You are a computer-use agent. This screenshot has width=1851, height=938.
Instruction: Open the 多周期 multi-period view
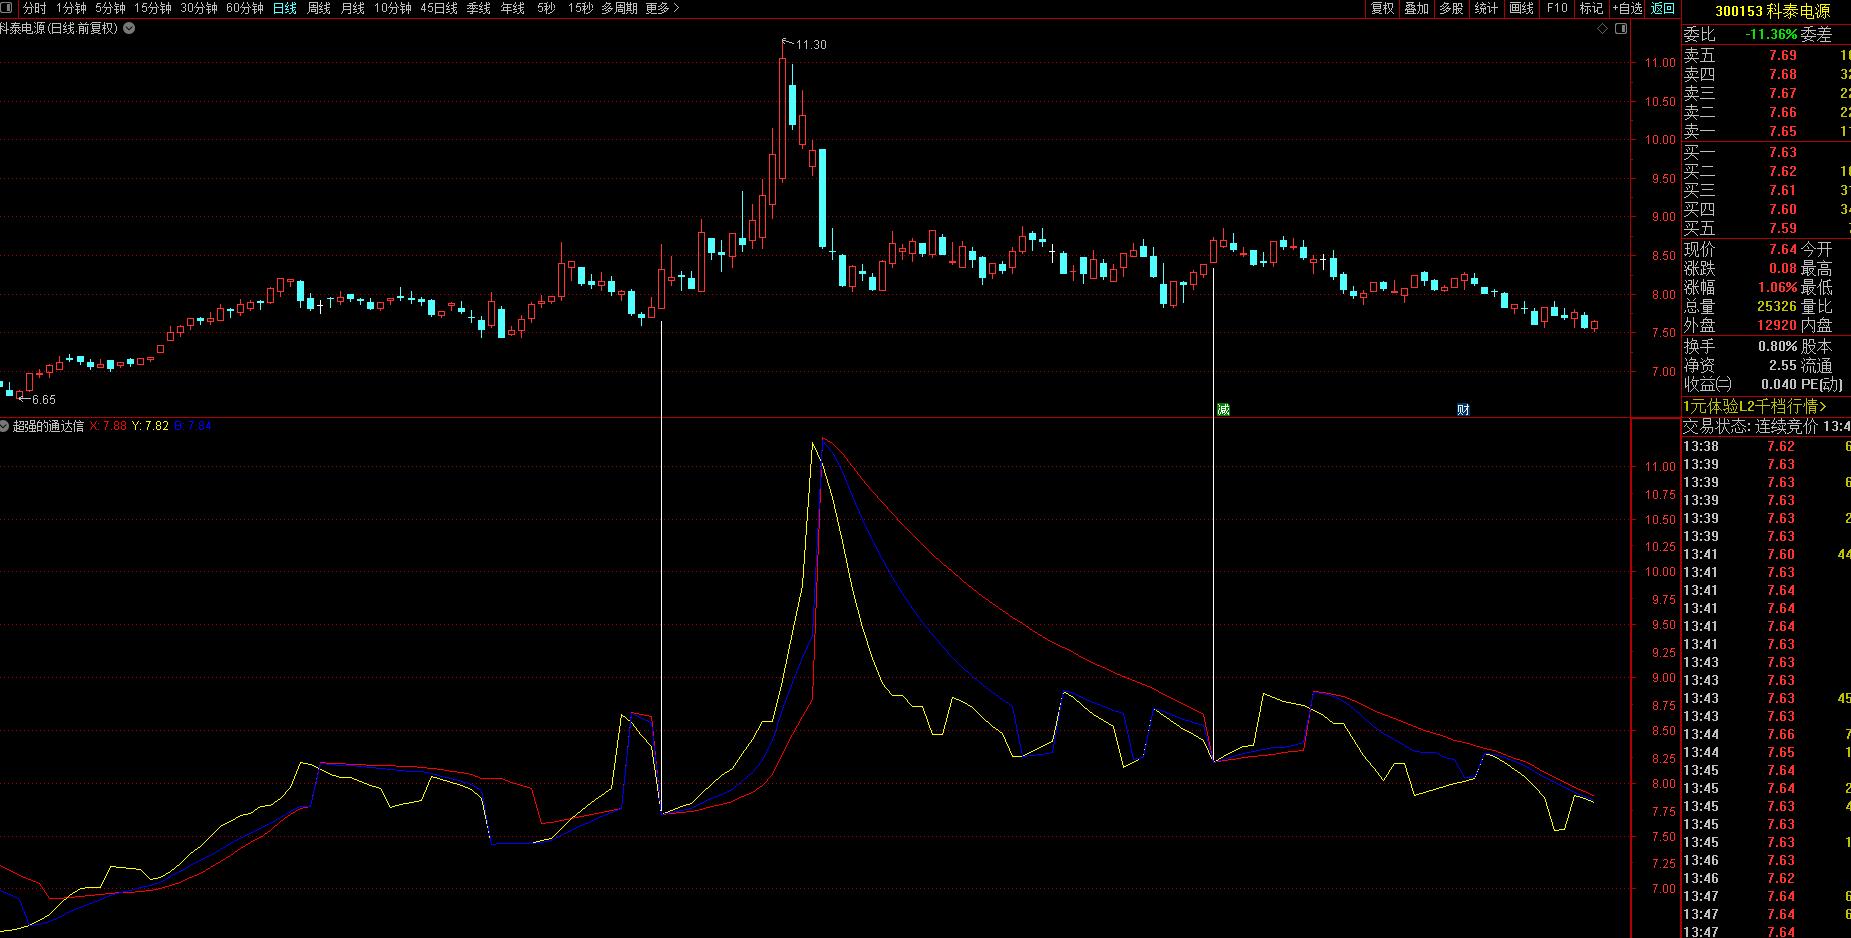click(x=620, y=8)
